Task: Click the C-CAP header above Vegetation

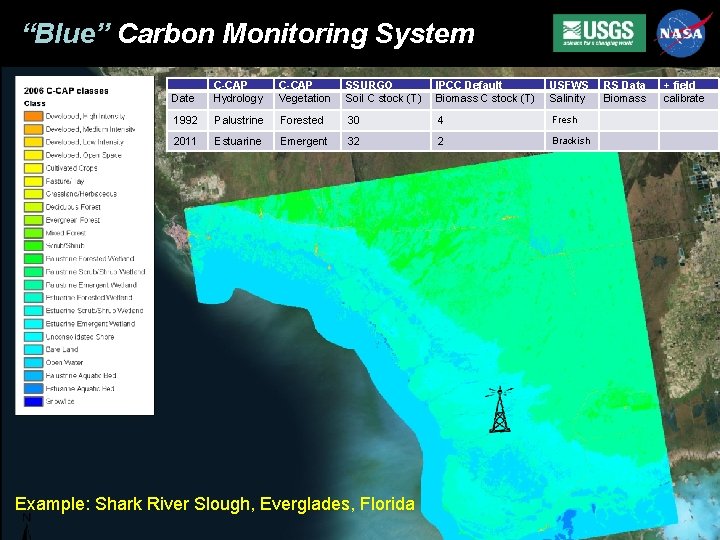Action: point(307,84)
